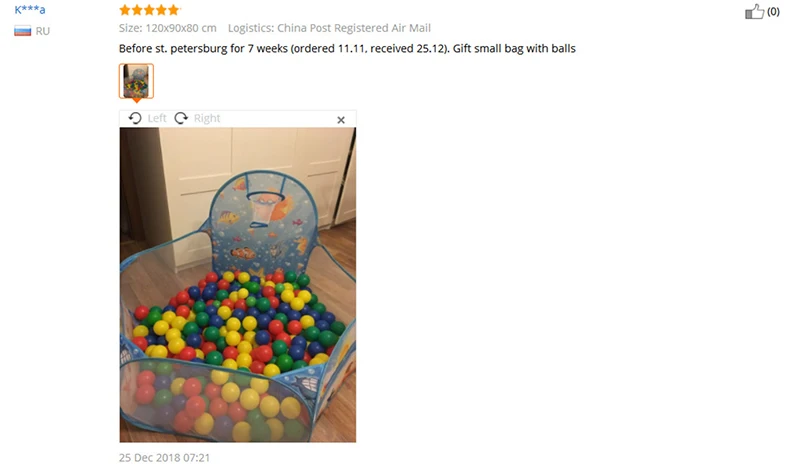Viewport: 800px width, 473px height.
Task: Click the (0) helpful vote count
Action: point(773,11)
